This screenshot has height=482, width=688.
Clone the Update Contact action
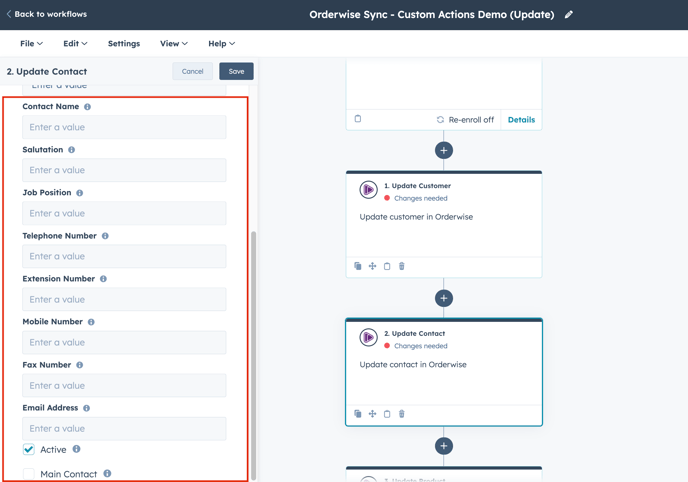(358, 414)
